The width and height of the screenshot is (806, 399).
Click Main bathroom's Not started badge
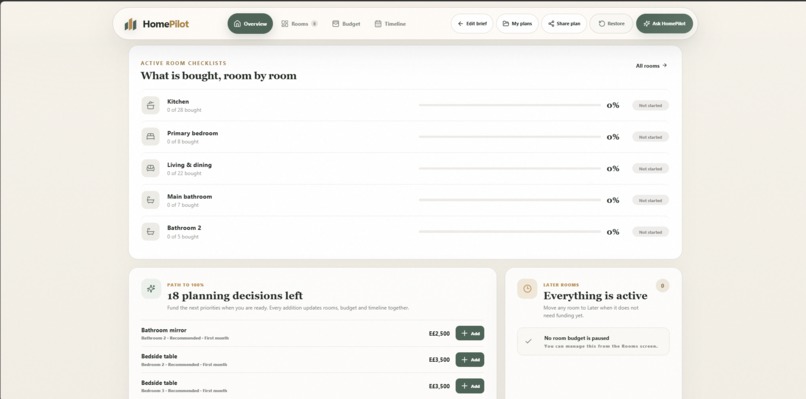[x=650, y=200]
